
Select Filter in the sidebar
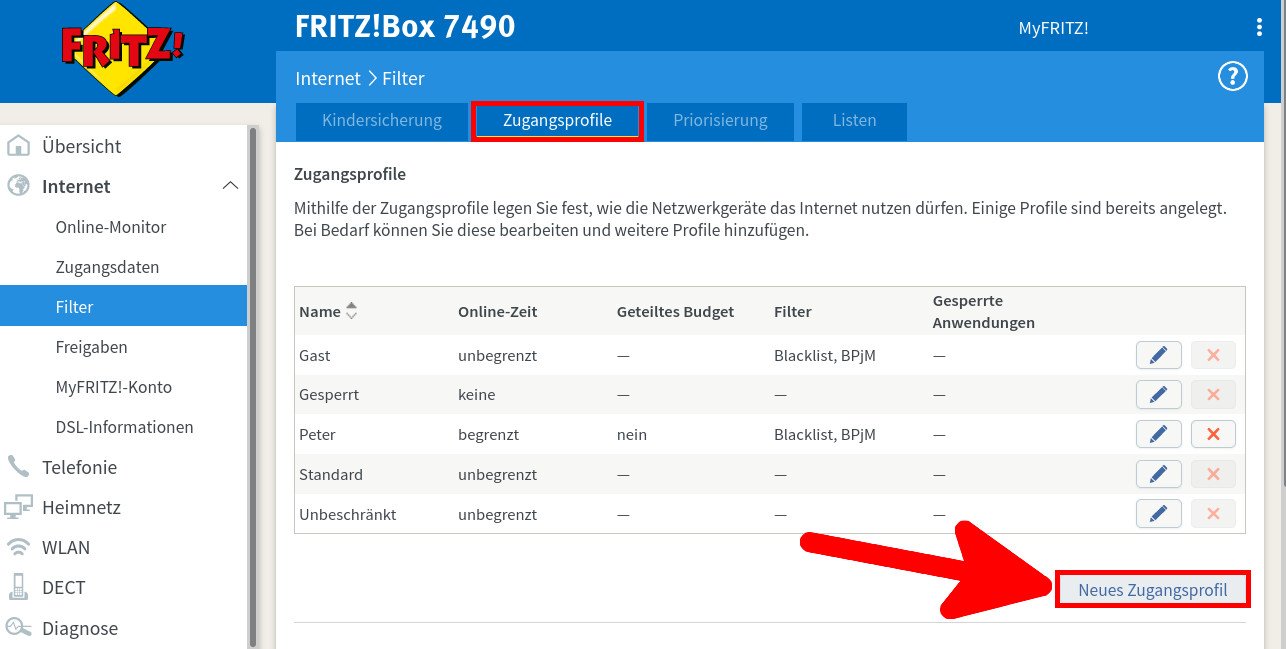(123, 306)
